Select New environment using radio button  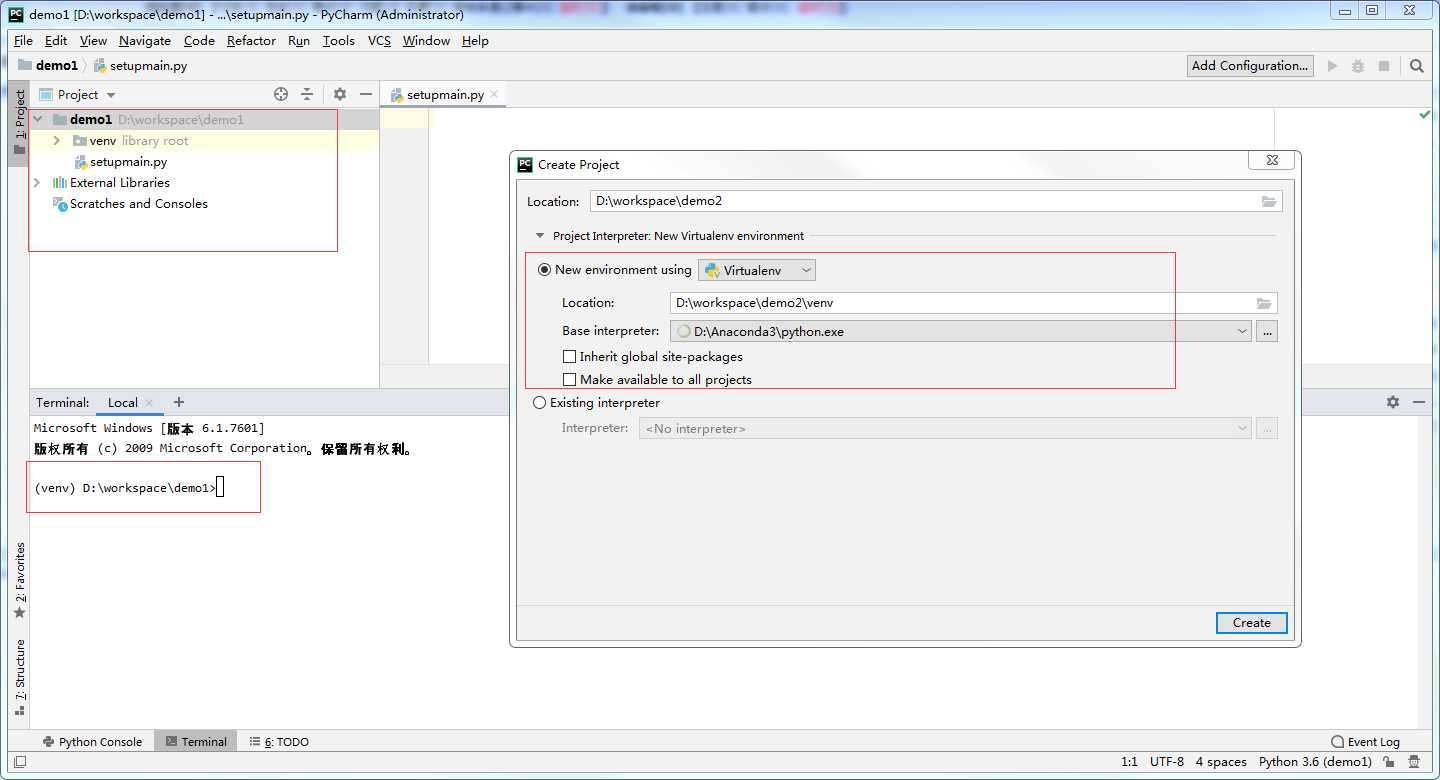tap(544, 270)
